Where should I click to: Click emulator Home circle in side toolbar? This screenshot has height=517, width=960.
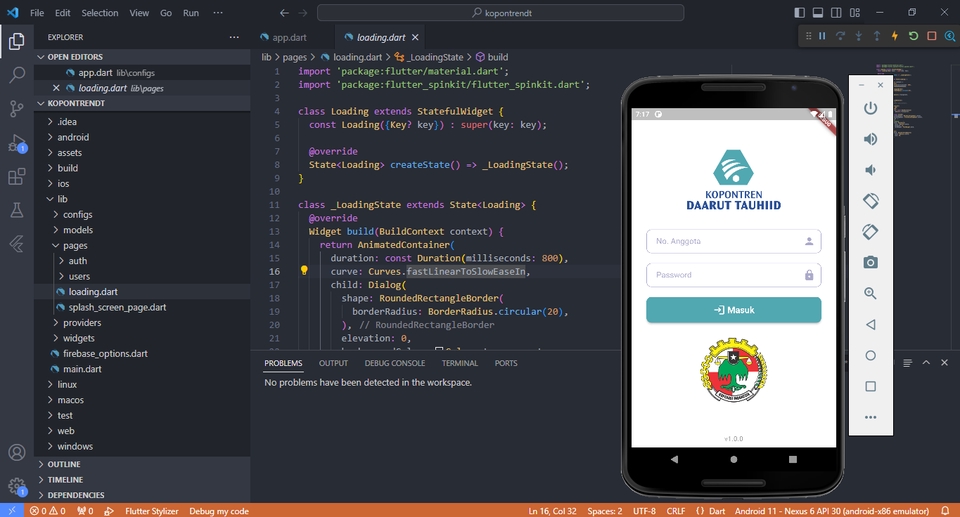click(x=870, y=355)
